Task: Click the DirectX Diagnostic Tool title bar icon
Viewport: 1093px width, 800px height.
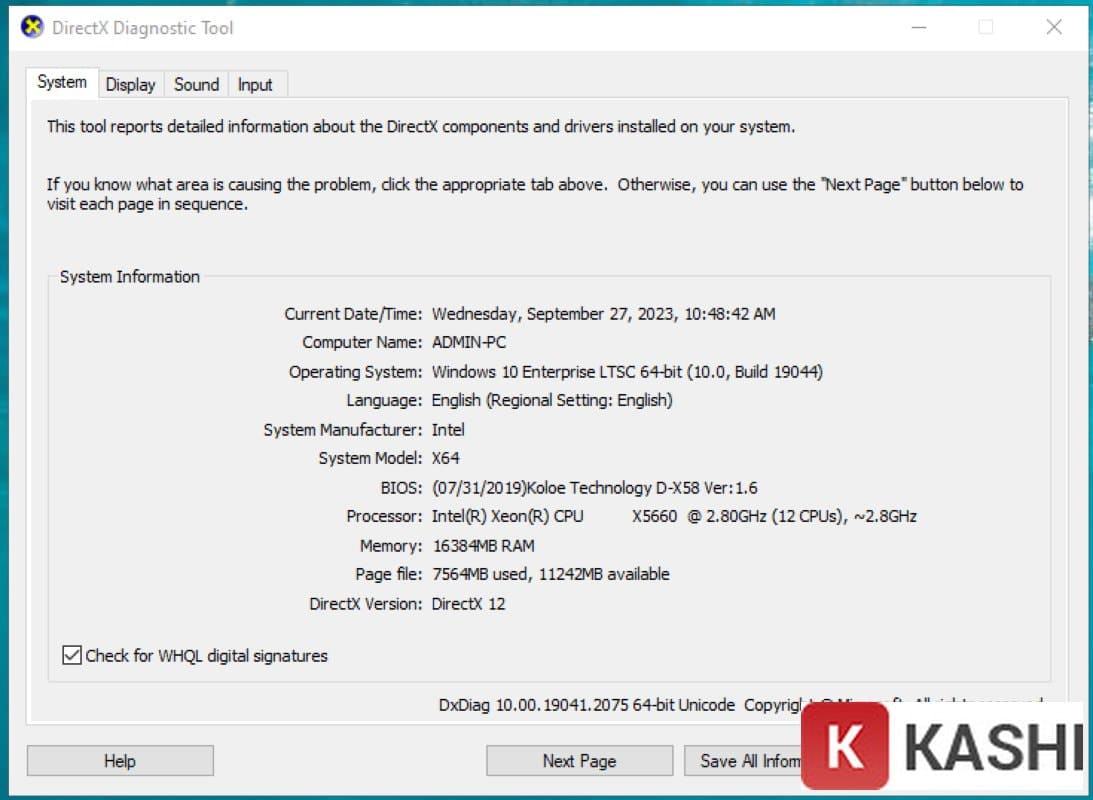Action: pyautogui.click(x=32, y=27)
